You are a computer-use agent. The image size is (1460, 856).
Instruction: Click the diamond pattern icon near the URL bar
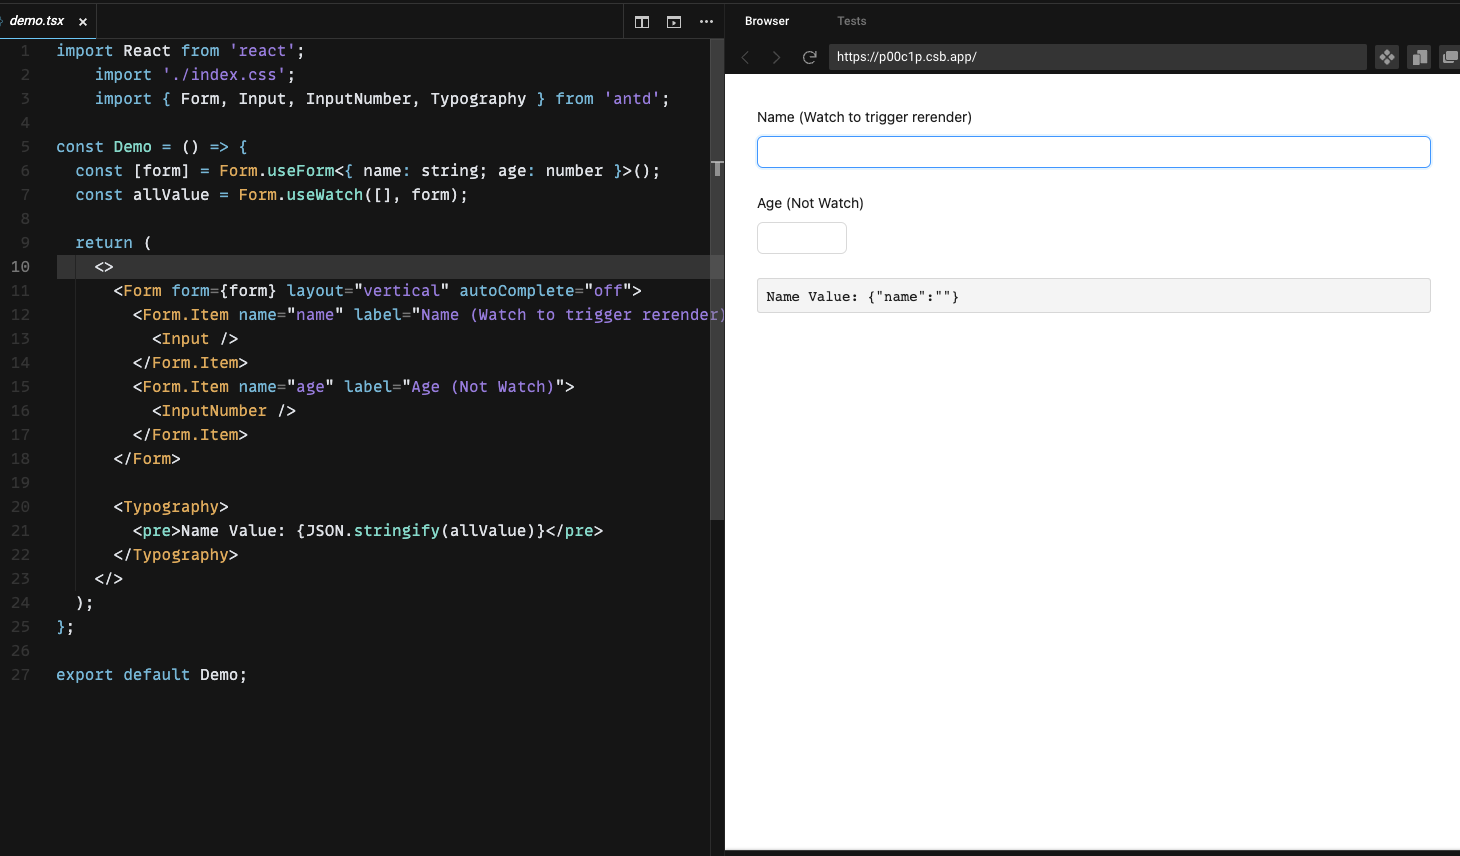click(1386, 57)
